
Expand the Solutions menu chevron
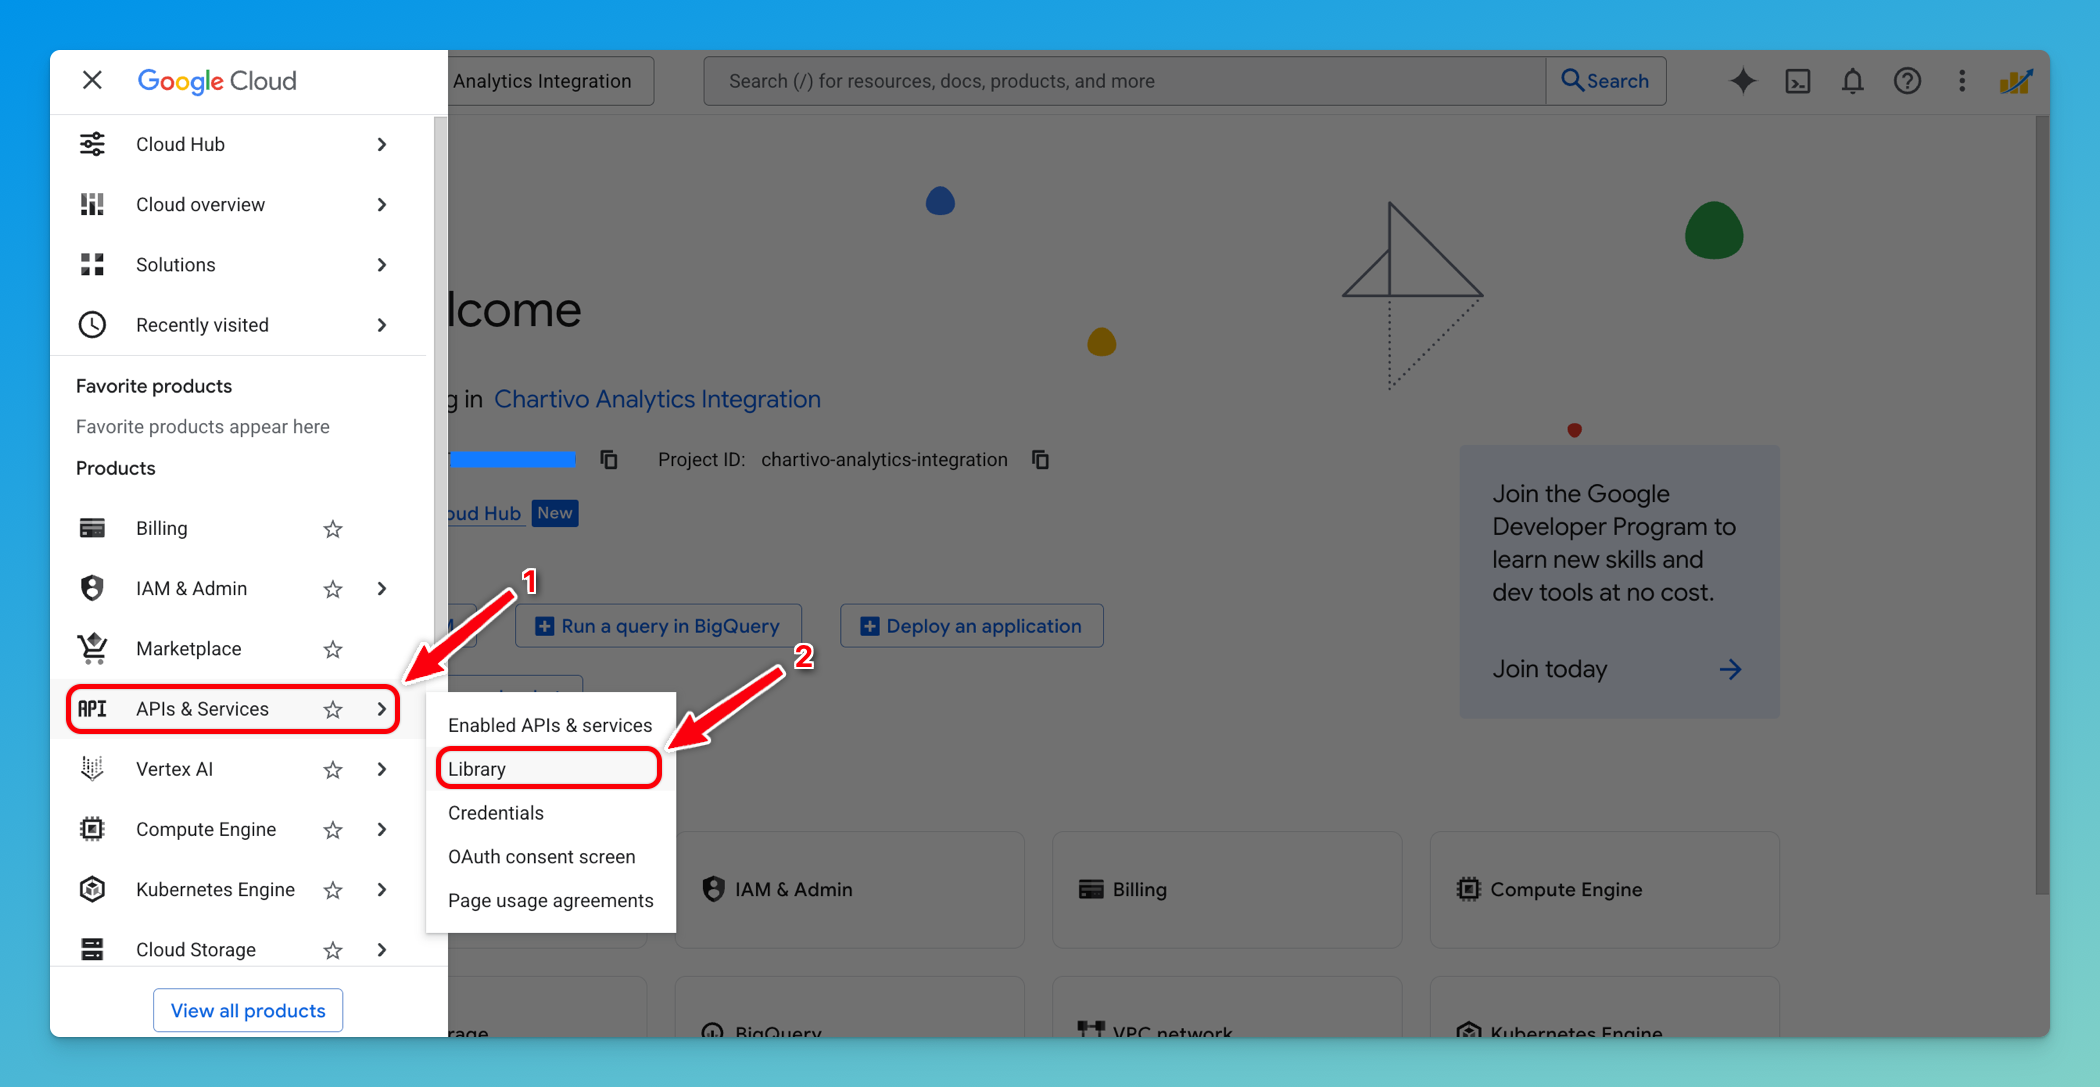point(381,264)
